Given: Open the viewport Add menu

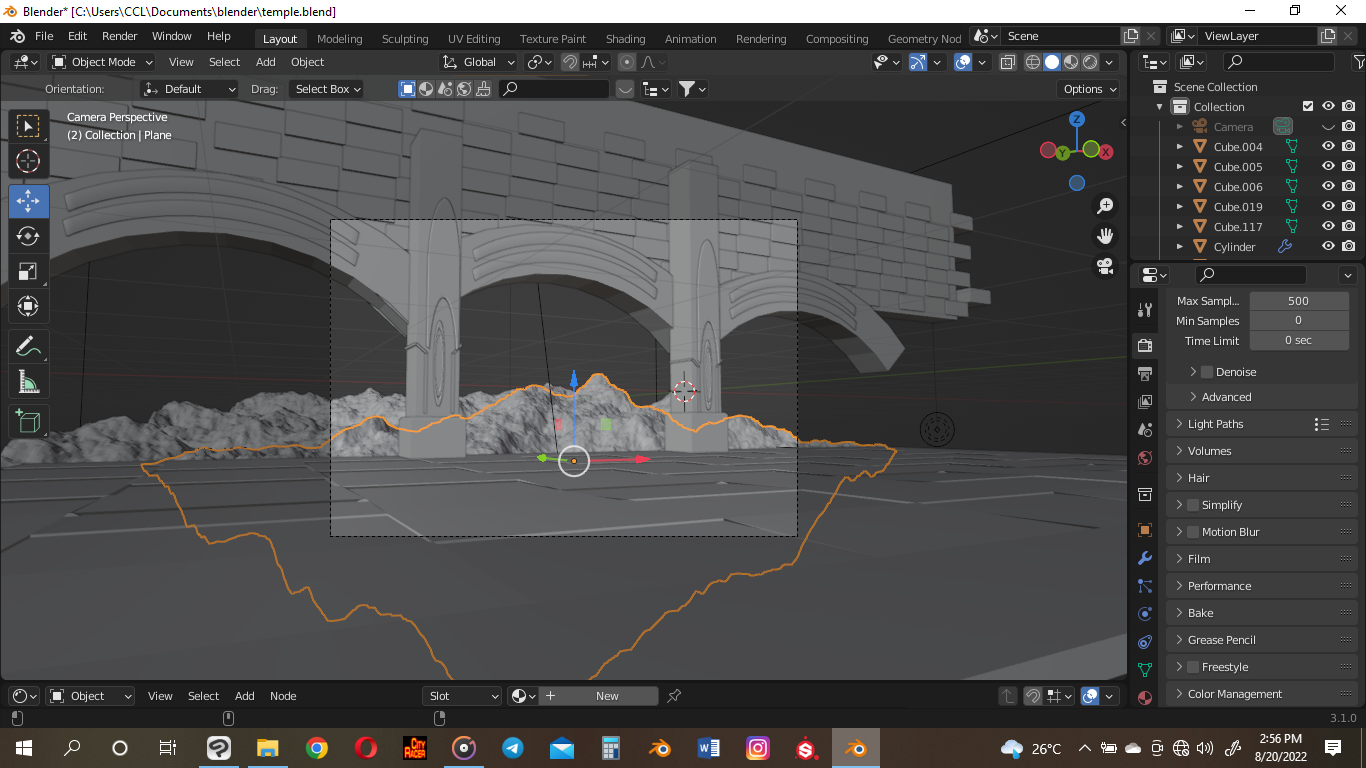Looking at the screenshot, I should tap(265, 62).
